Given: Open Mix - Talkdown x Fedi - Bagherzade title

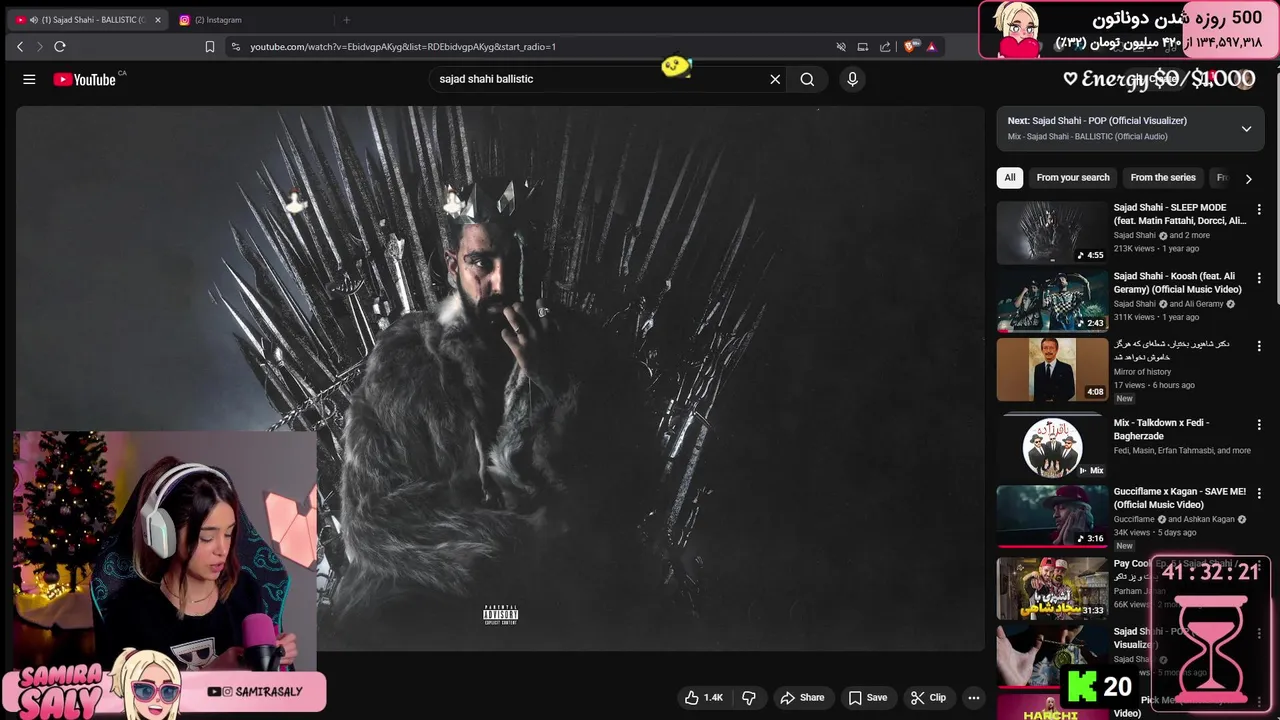Looking at the screenshot, I should [x=1162, y=429].
